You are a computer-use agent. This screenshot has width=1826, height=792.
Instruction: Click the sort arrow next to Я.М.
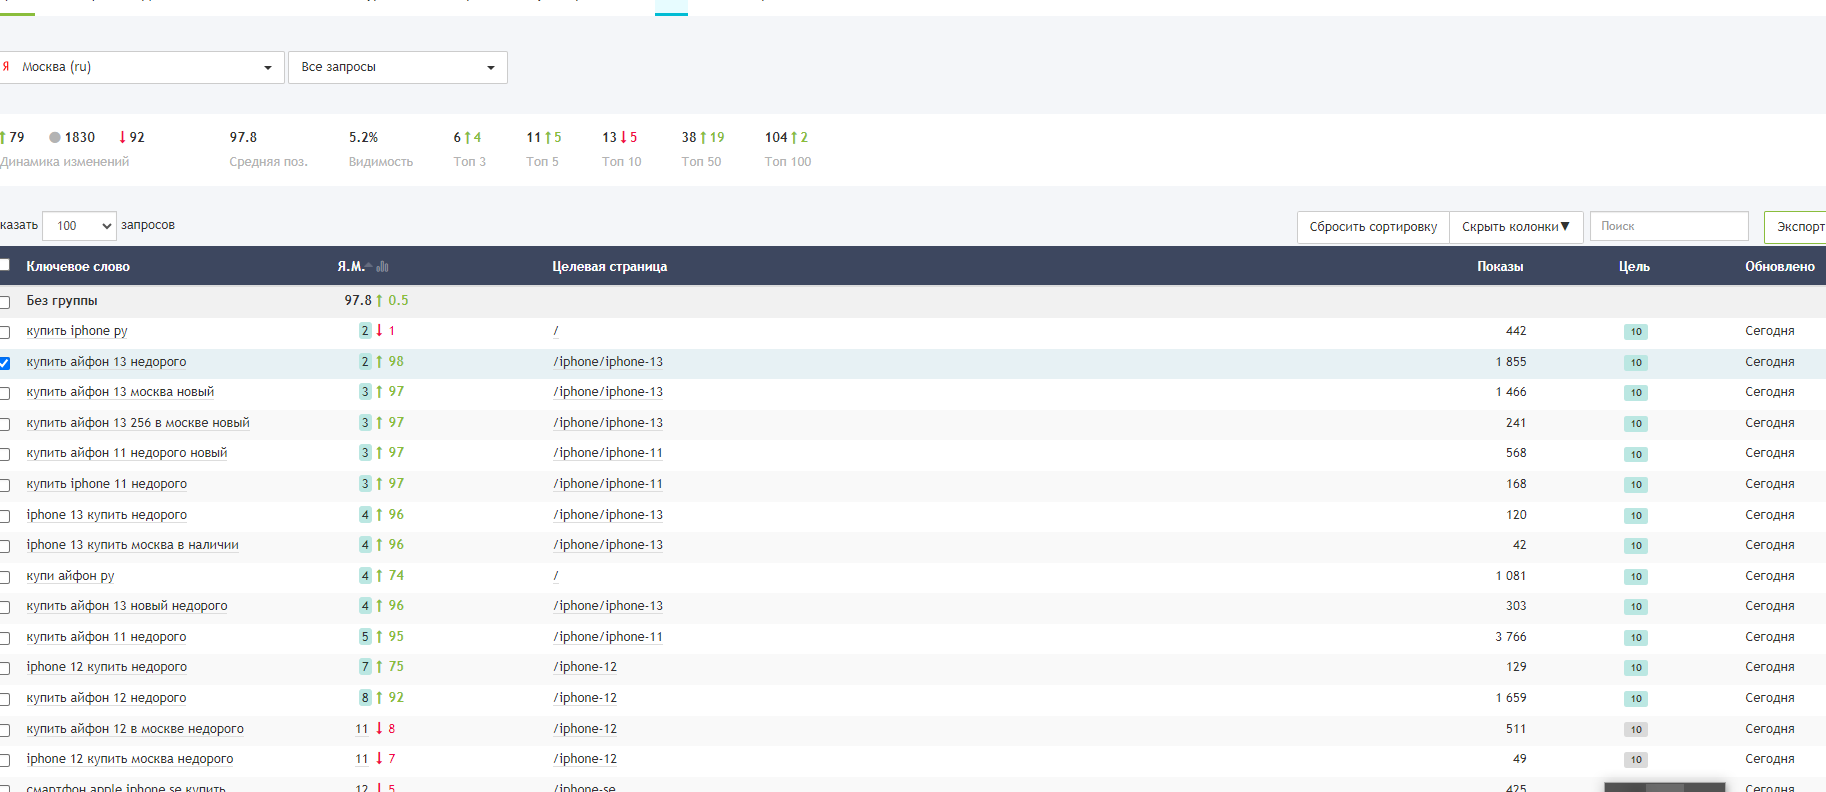coord(369,266)
